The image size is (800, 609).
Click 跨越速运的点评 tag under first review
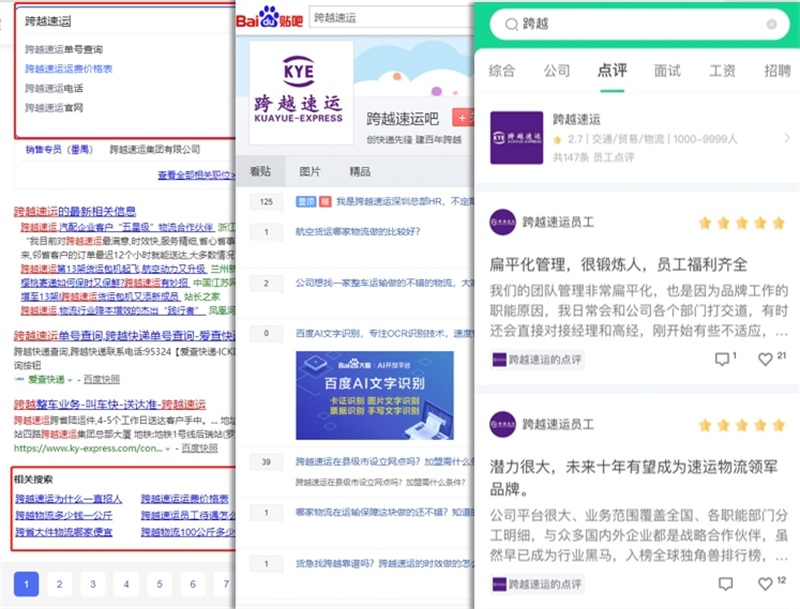pos(537,360)
